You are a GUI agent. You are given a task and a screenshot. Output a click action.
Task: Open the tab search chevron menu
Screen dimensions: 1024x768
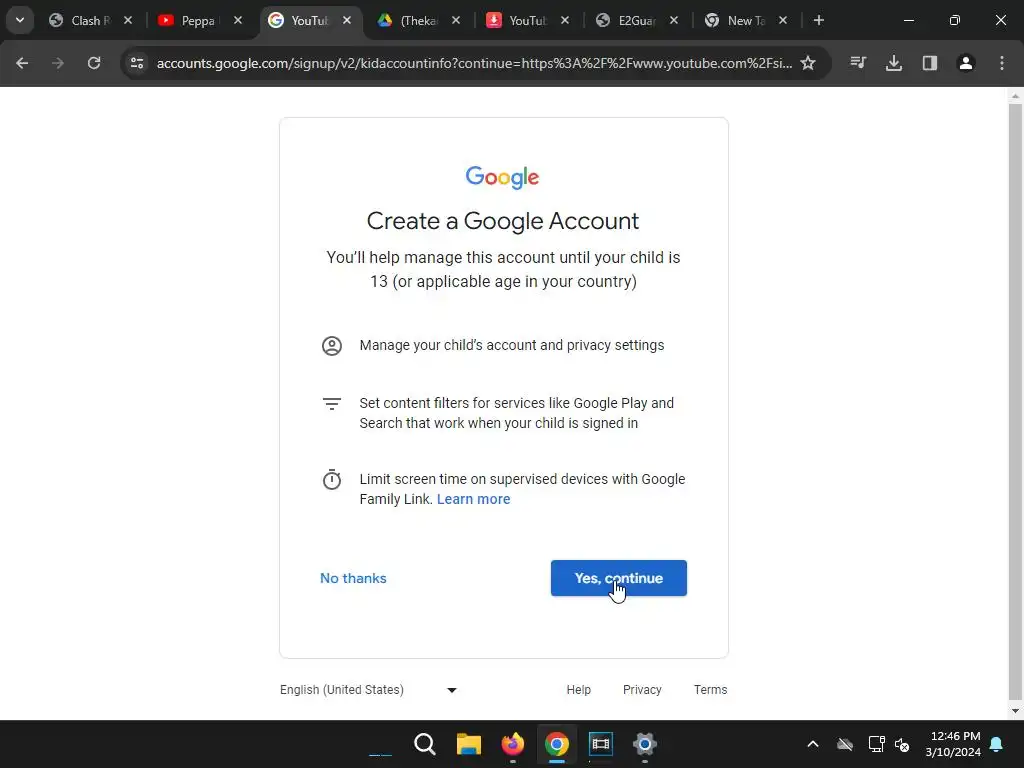20,20
